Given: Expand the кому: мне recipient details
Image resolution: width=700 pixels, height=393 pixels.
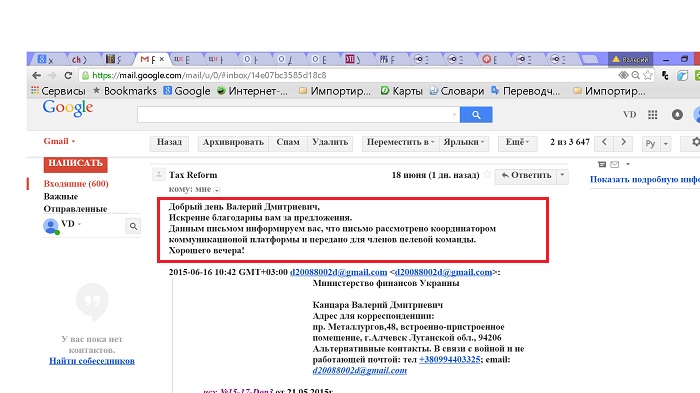Looking at the screenshot, I should [217, 190].
